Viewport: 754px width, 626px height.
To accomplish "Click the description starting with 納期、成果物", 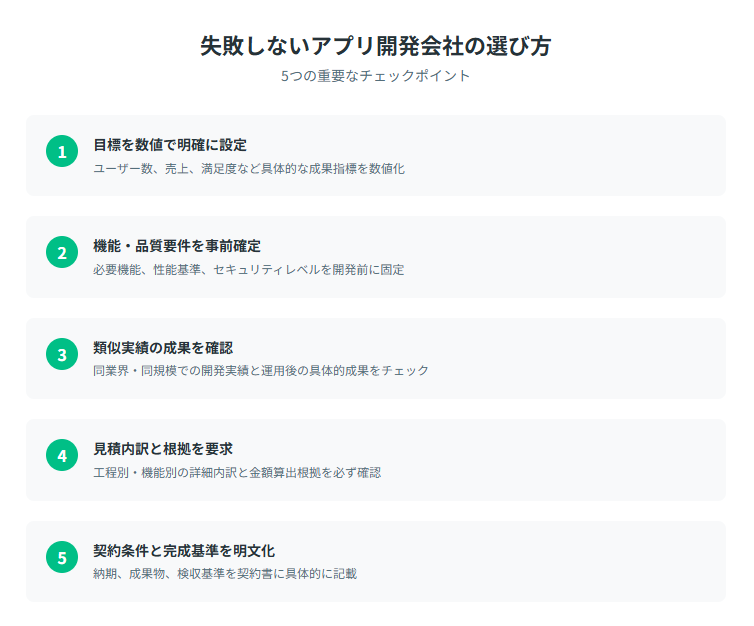I will coord(225,574).
